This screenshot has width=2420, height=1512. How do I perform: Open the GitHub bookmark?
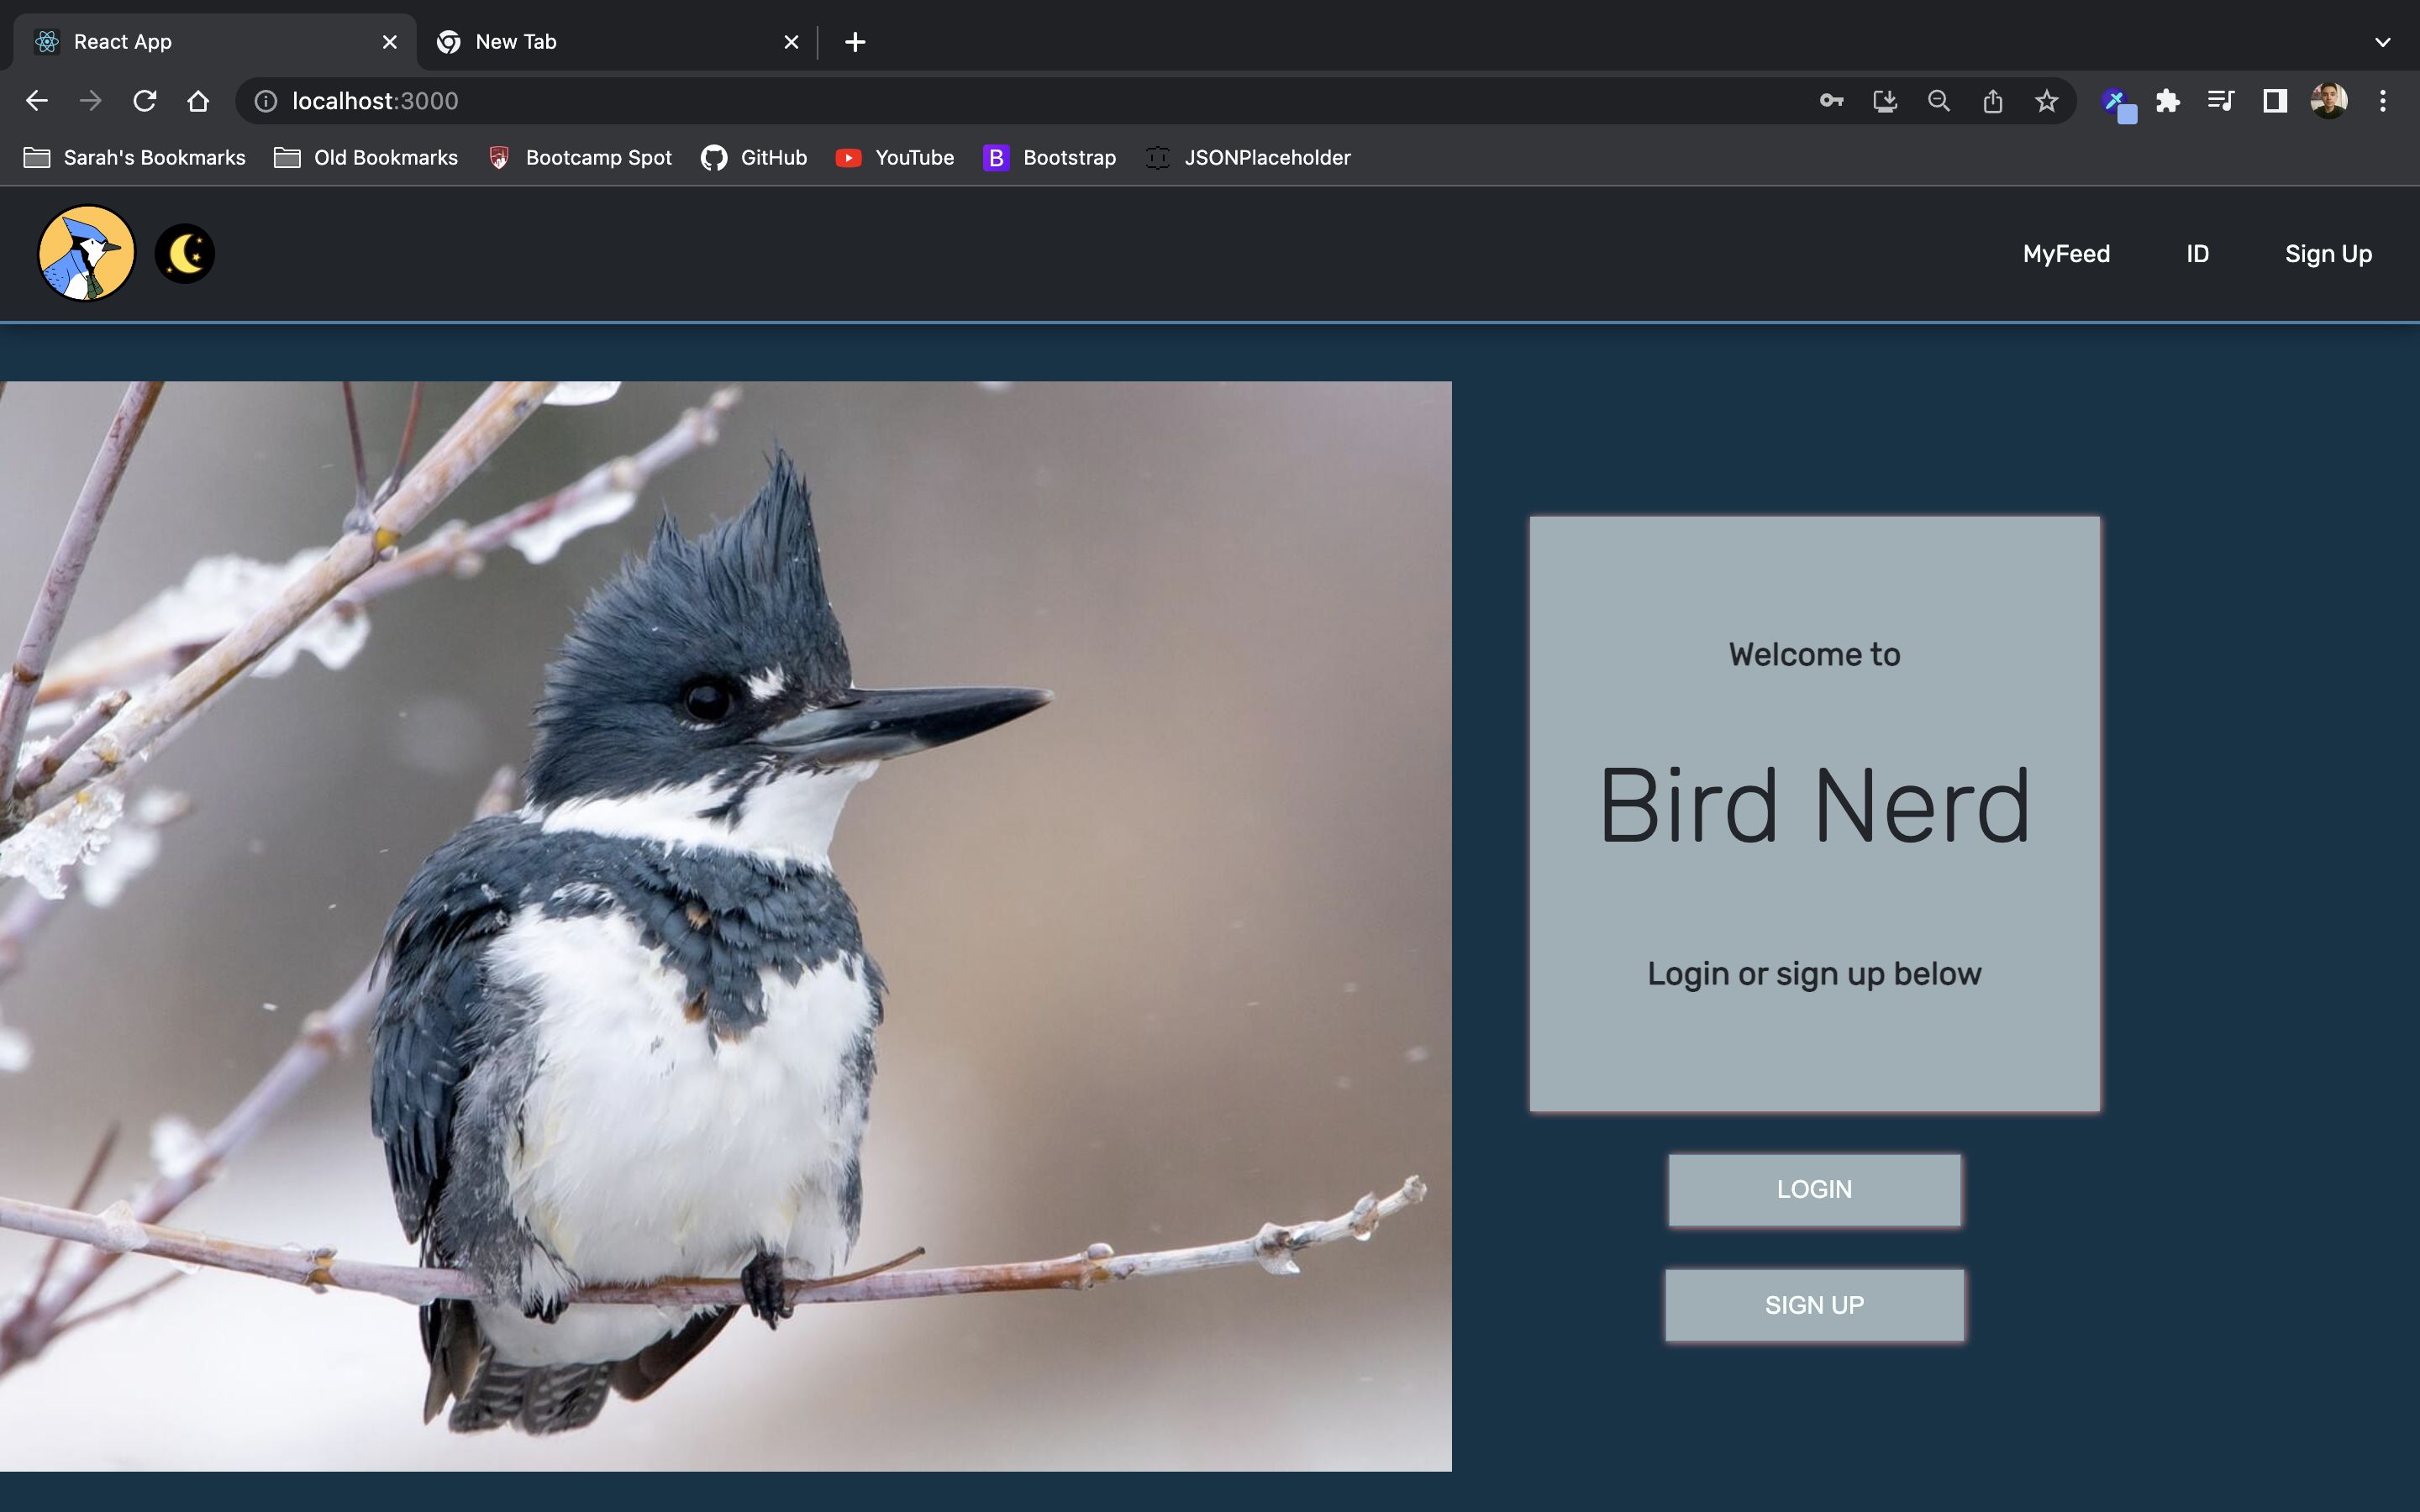coord(754,158)
